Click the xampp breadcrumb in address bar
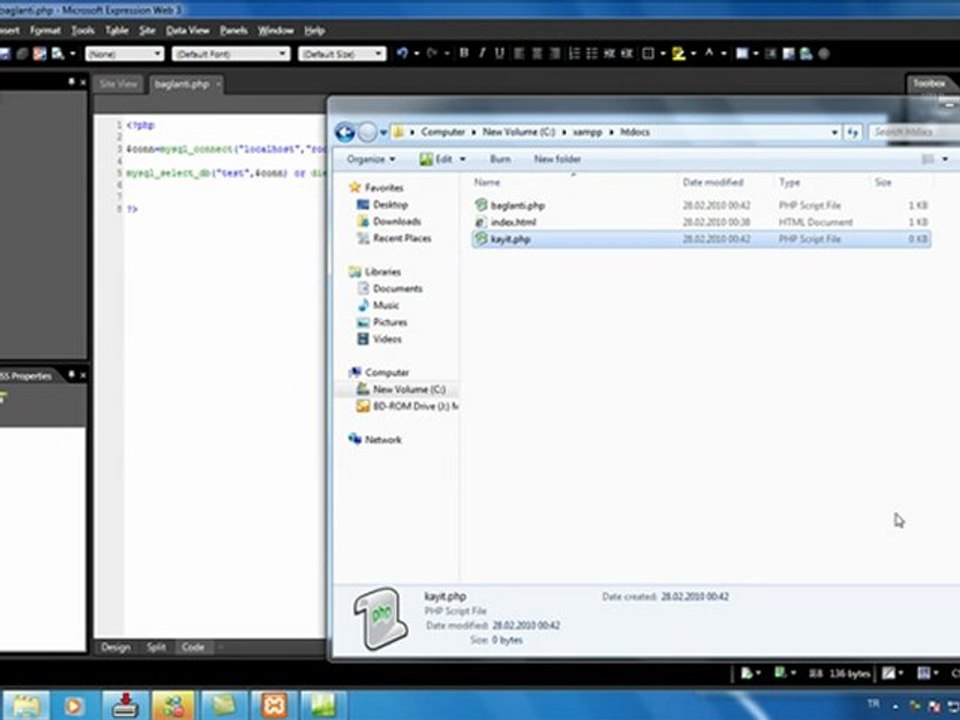 pyautogui.click(x=587, y=132)
